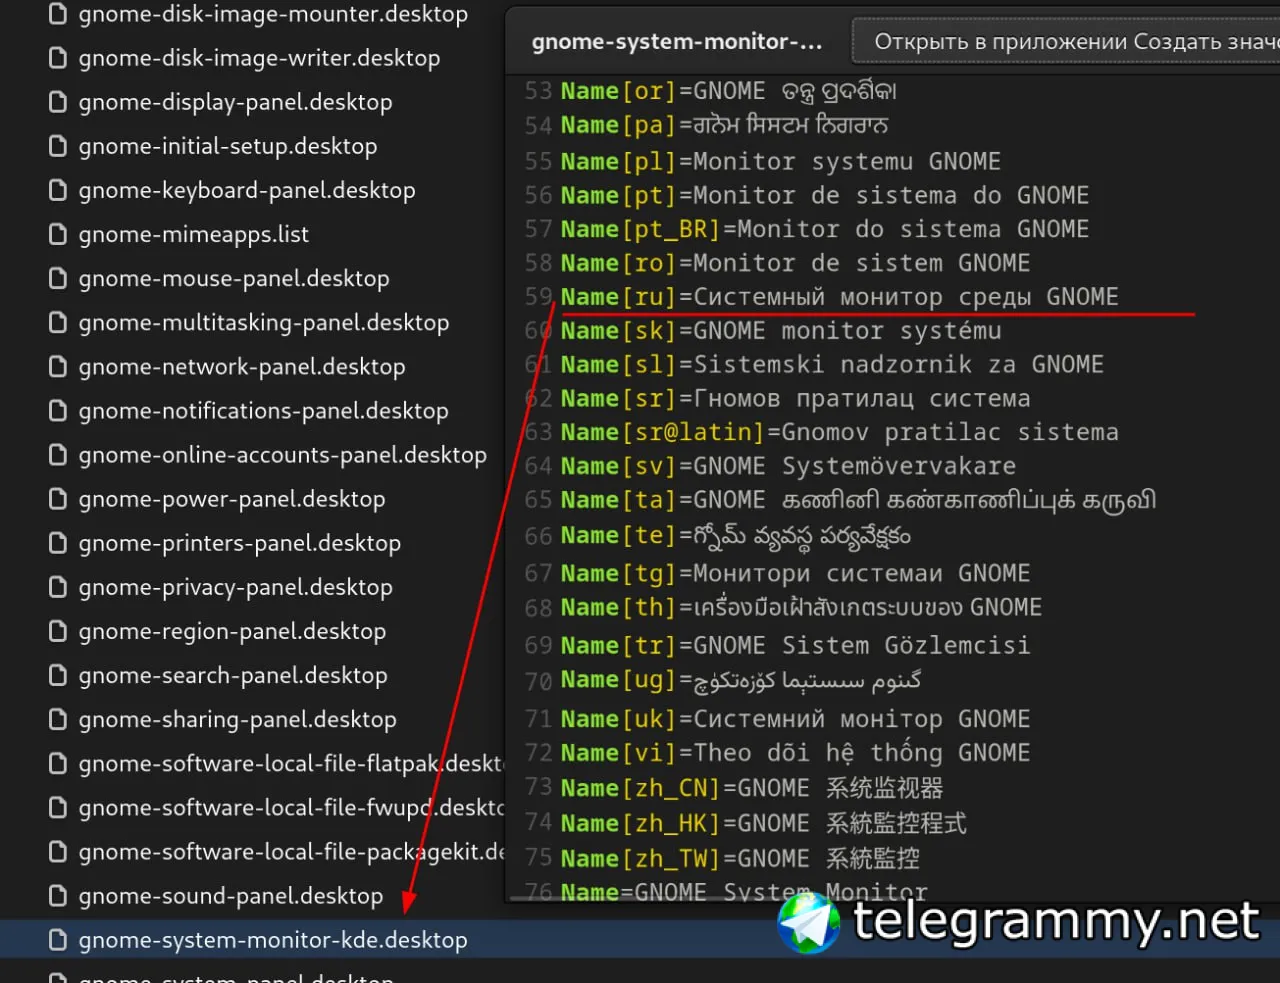Click the file icon beside gnome-software-local-file-packagekit
The height and width of the screenshot is (983, 1280).
[58, 851]
